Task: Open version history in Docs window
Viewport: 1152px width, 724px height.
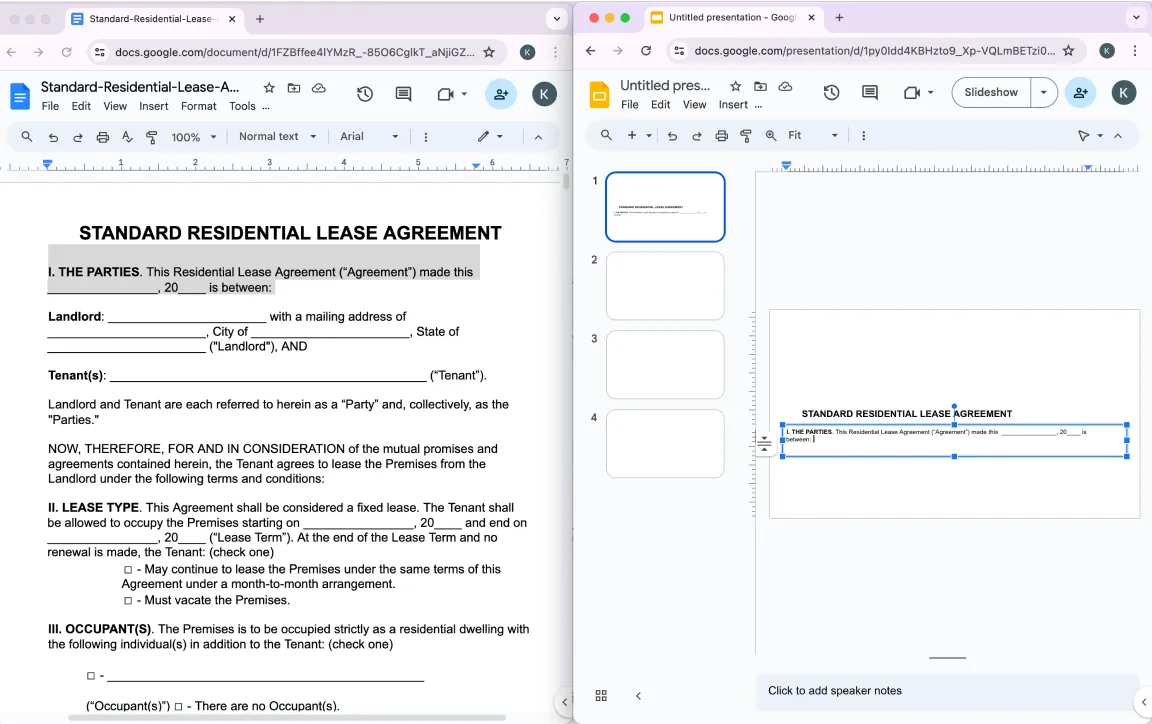Action: pos(365,94)
